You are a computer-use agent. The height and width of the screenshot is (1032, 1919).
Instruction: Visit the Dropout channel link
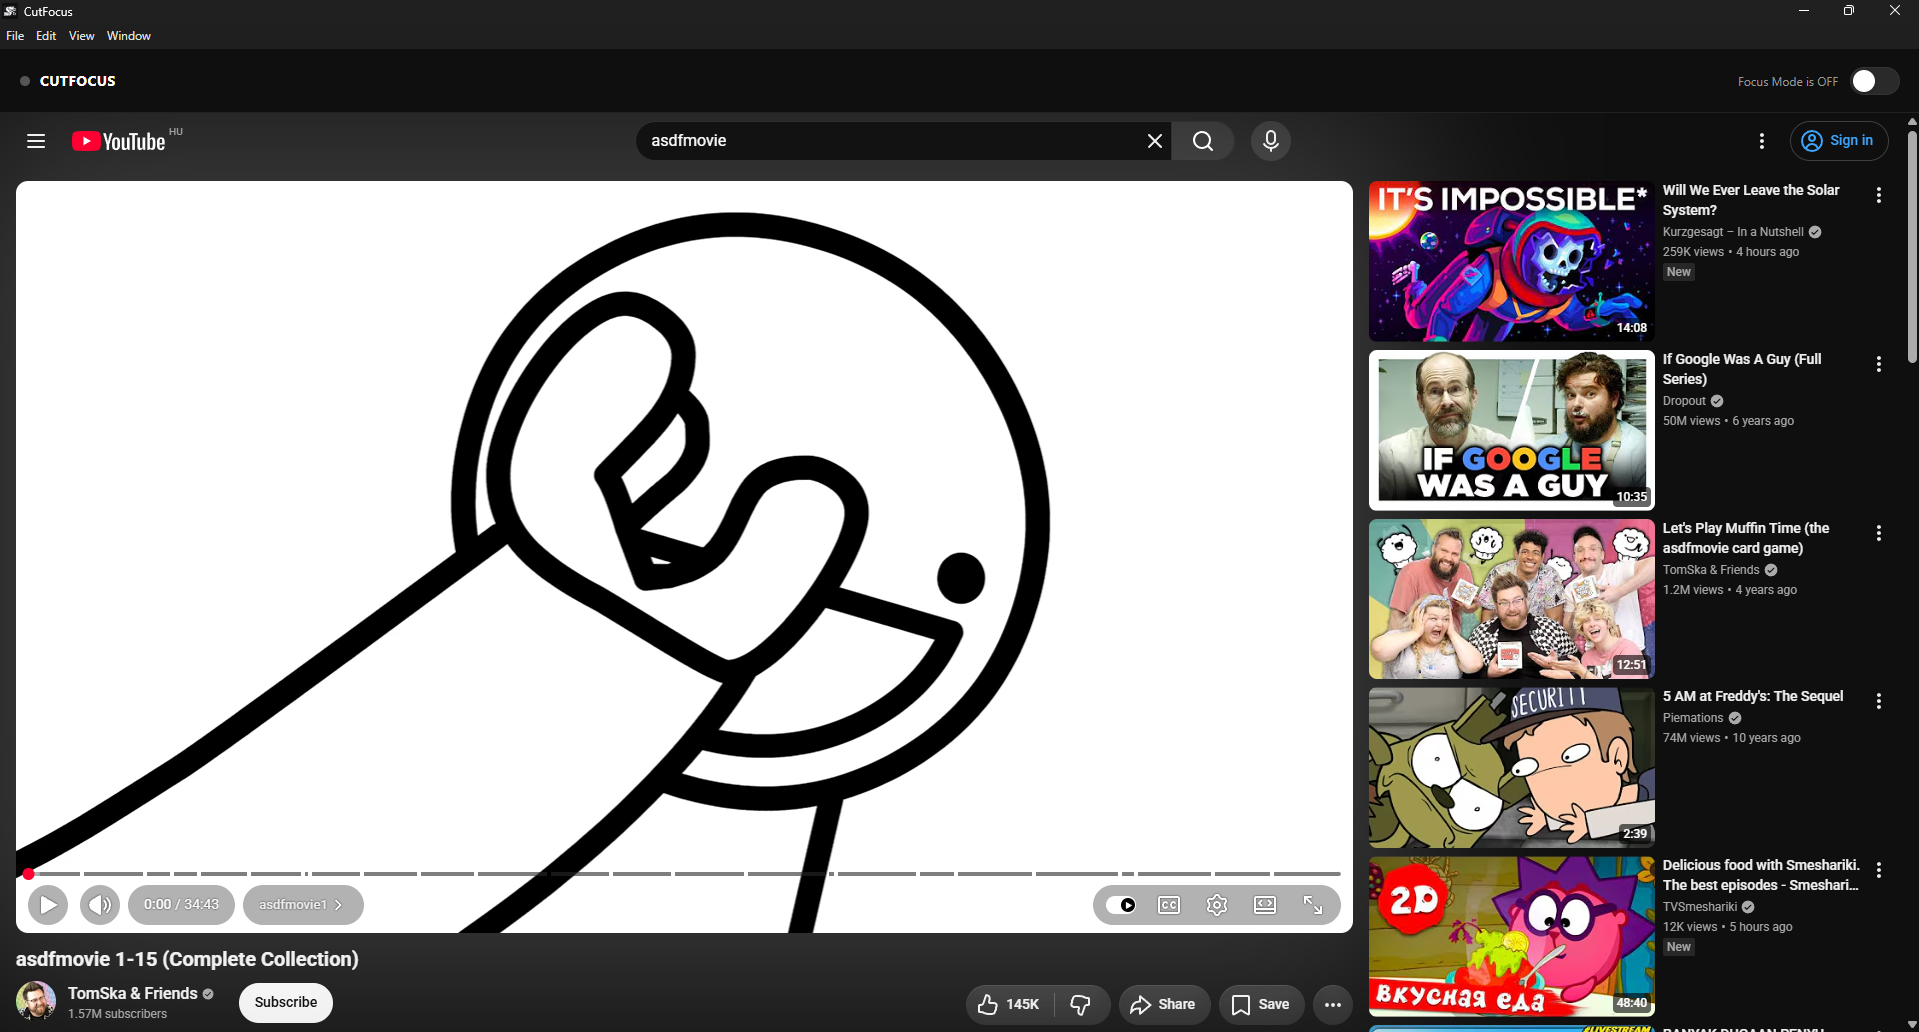point(1684,401)
